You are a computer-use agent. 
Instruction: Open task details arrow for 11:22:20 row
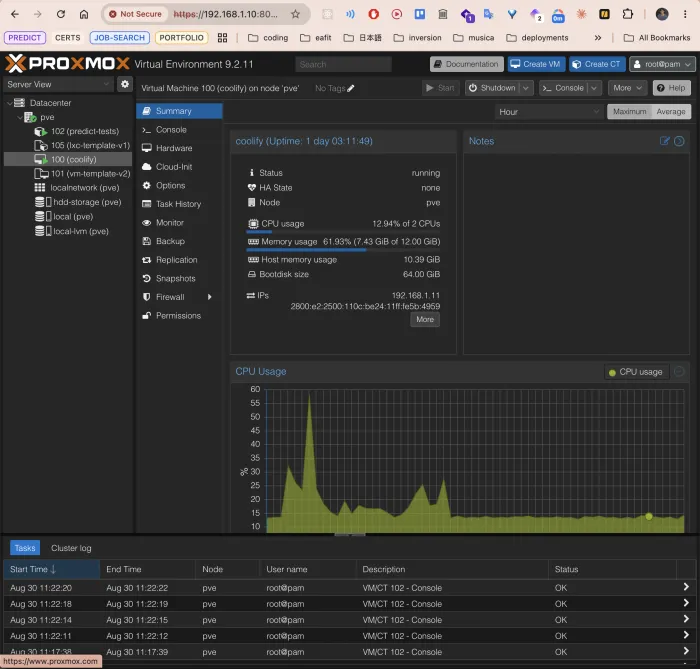686,587
